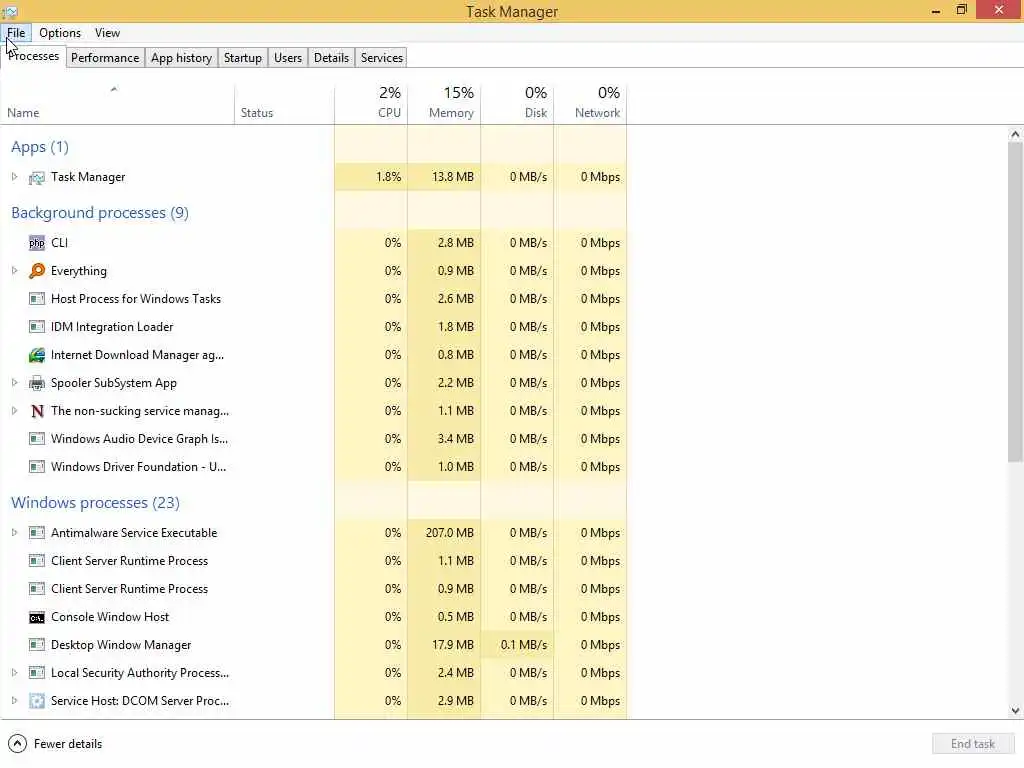Sort by the Disk column header
1024x768 pixels.
pos(517,103)
